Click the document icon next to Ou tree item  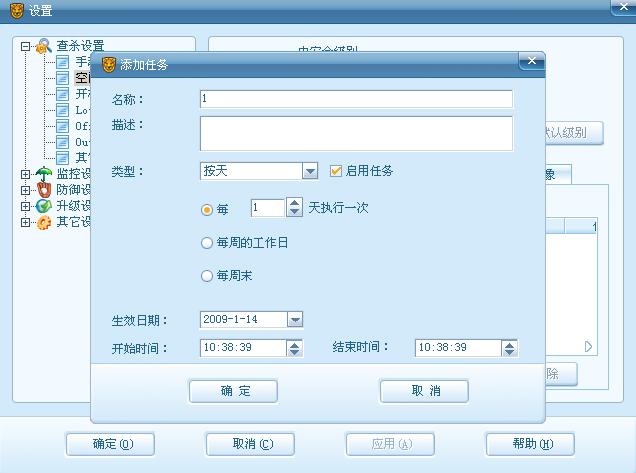click(62, 142)
